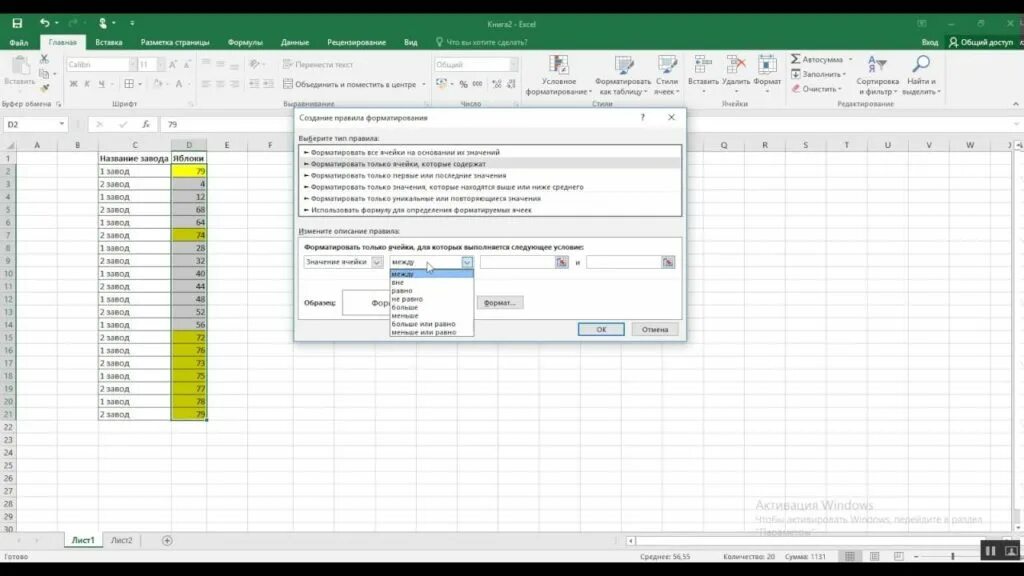
Task: Open Форматировать как таблицу gallery
Action: (x=623, y=76)
